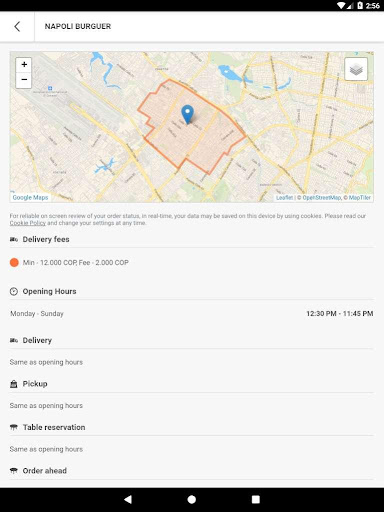The height and width of the screenshot is (512, 384).
Task: Select the Opening Hours heading
Action: tap(49, 291)
